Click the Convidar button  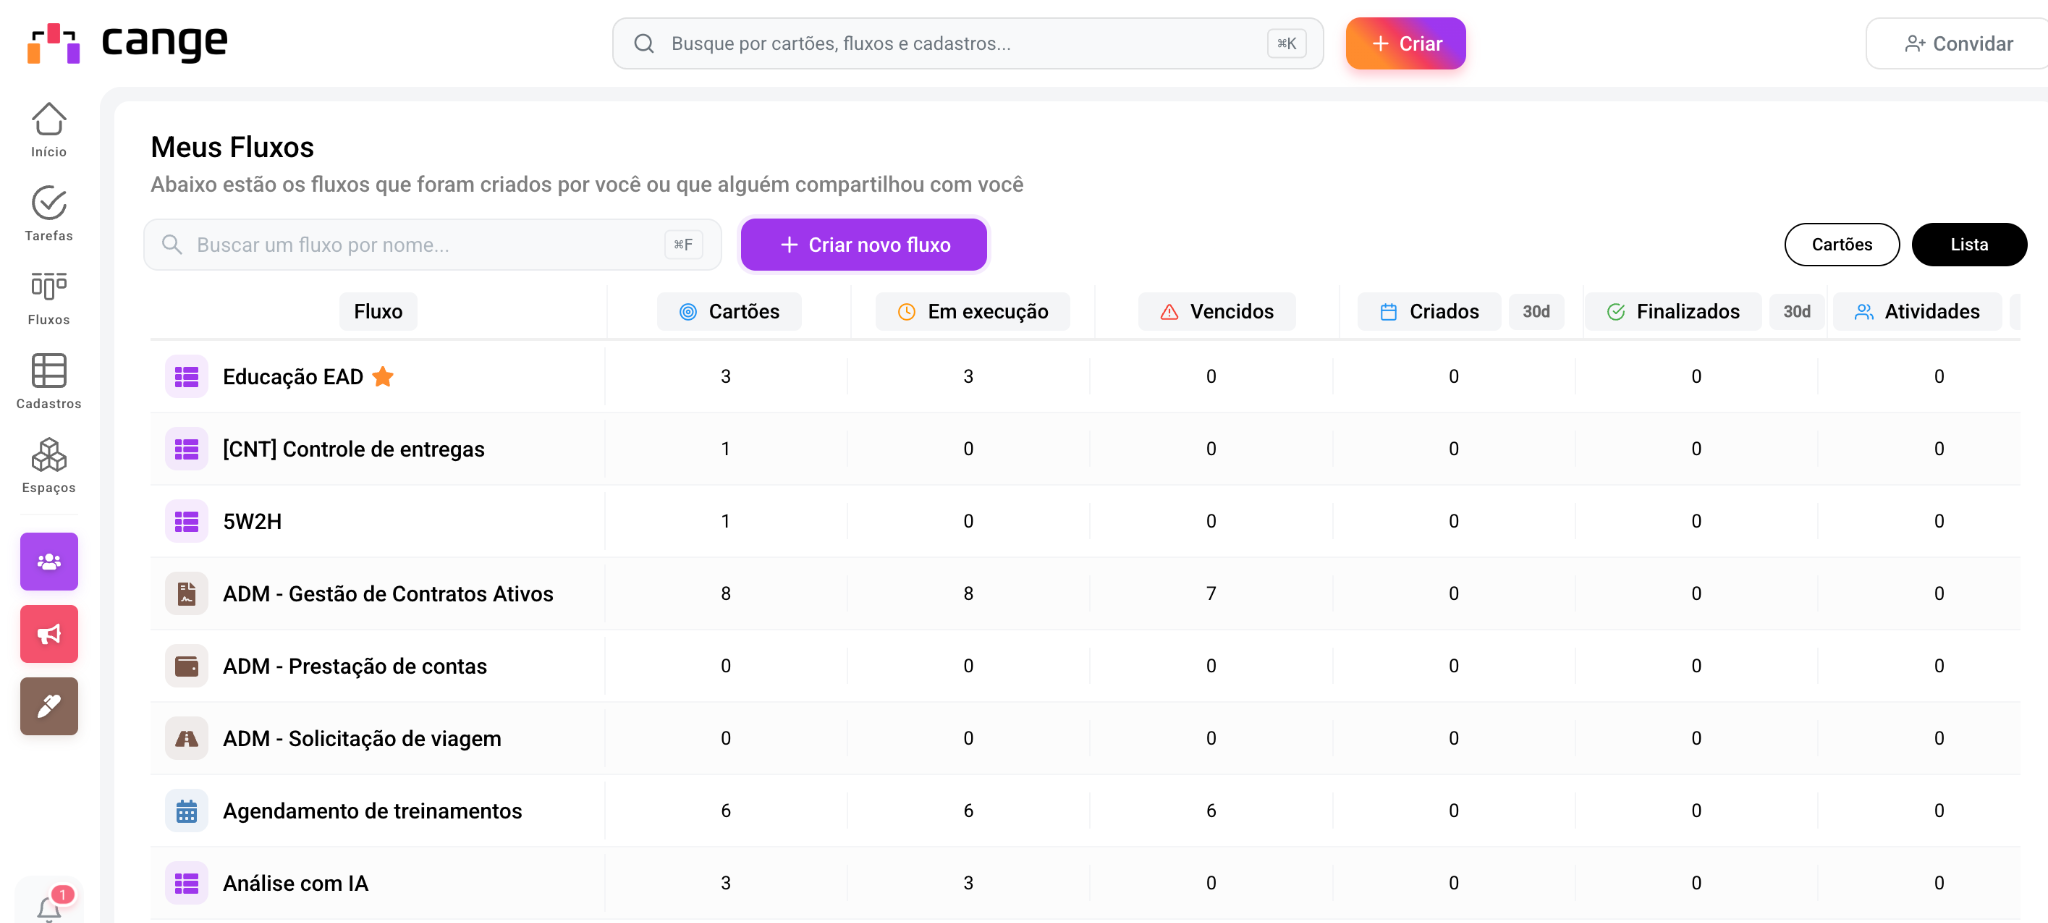click(x=1958, y=44)
